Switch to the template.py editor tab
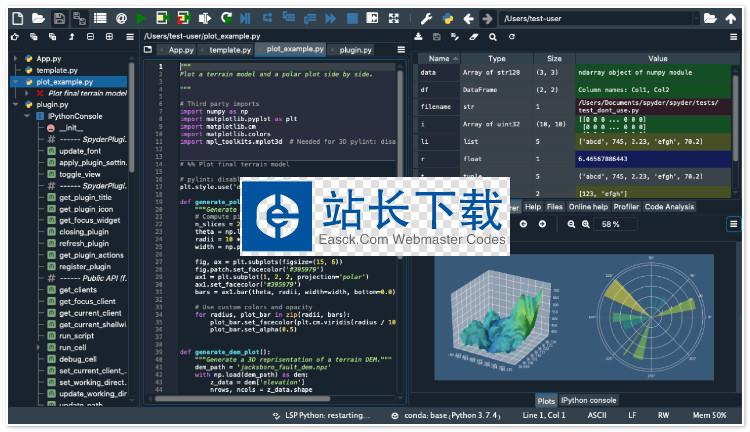 [x=229, y=49]
